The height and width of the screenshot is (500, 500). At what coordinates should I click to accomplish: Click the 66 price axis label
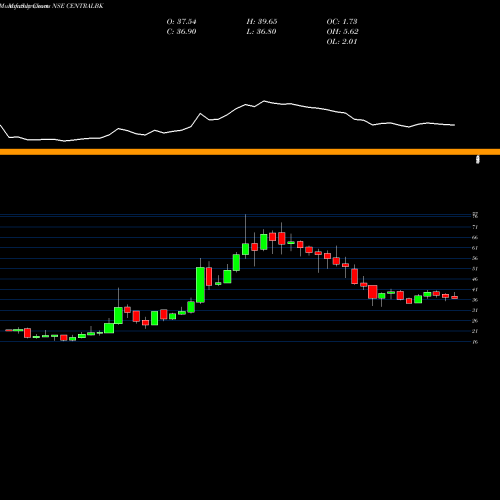pyautogui.click(x=475, y=237)
